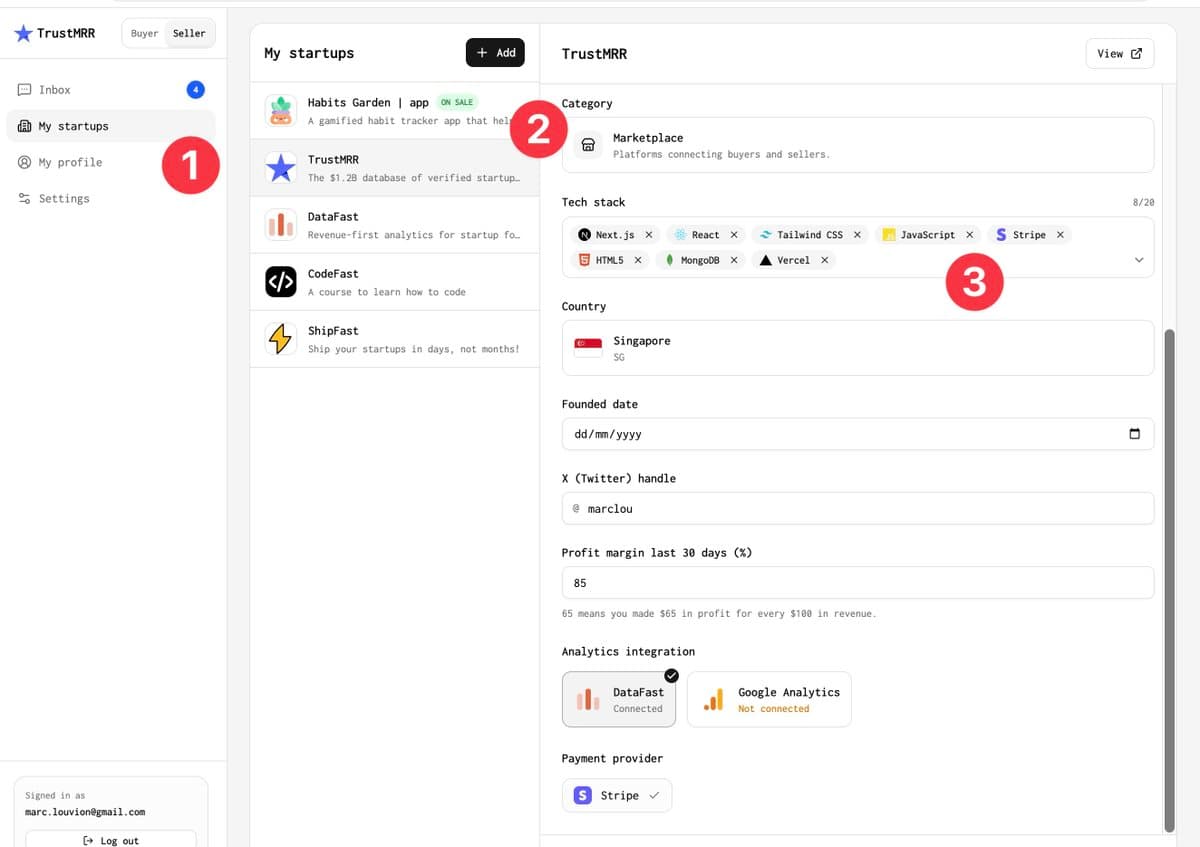Click the 8/20 tech stack counter
Viewport: 1200px width, 847px height.
[x=1143, y=202]
